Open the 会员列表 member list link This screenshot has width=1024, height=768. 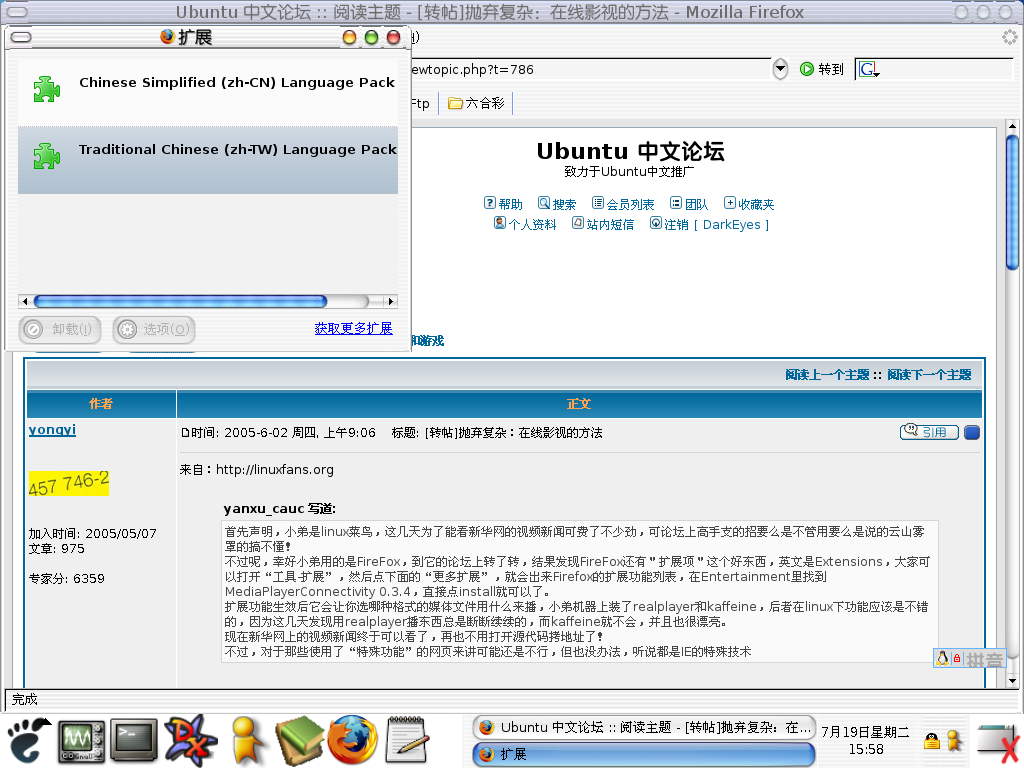click(x=623, y=204)
